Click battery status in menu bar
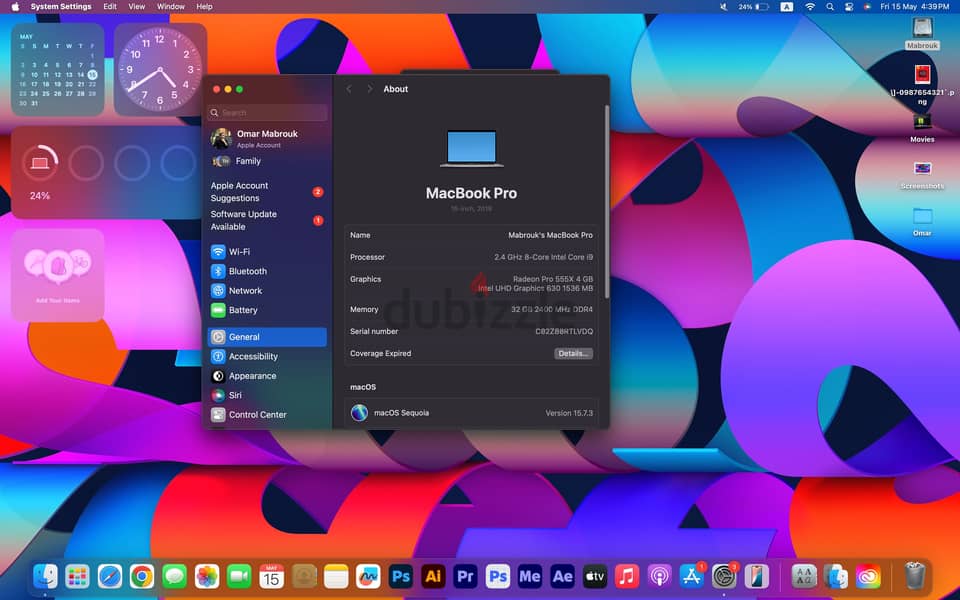 (x=753, y=7)
